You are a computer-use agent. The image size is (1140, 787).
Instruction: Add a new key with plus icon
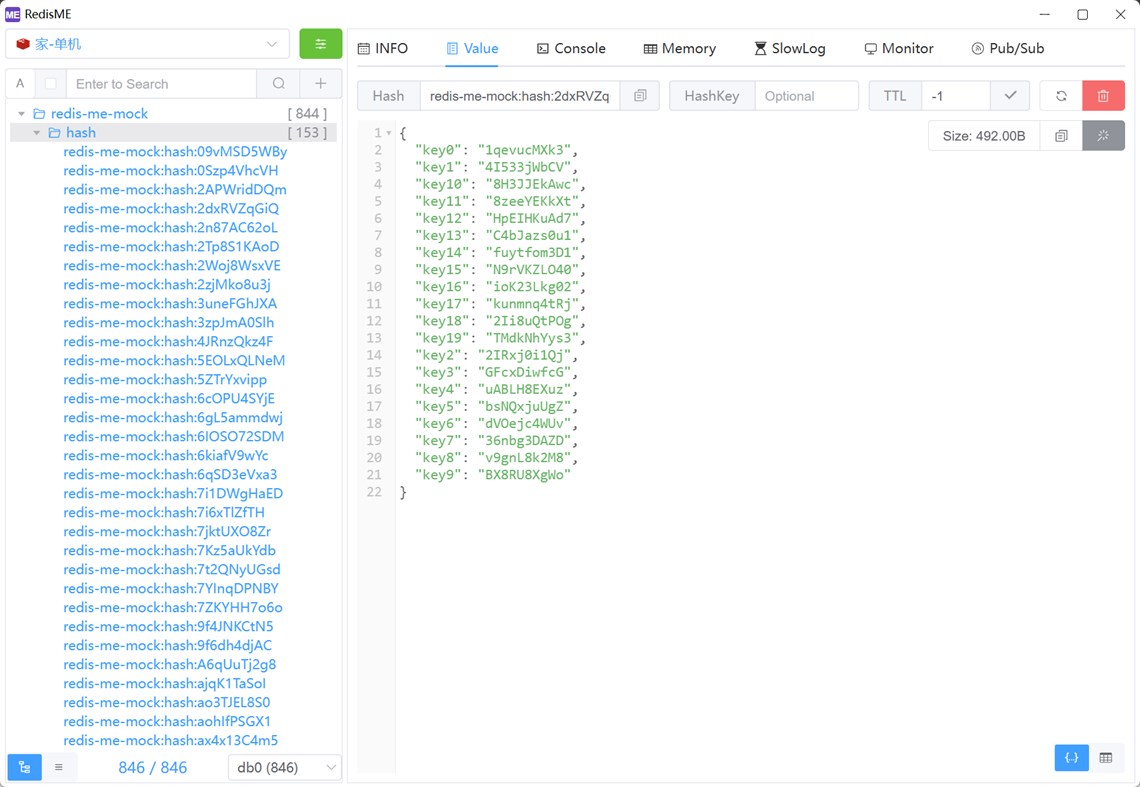pos(321,84)
